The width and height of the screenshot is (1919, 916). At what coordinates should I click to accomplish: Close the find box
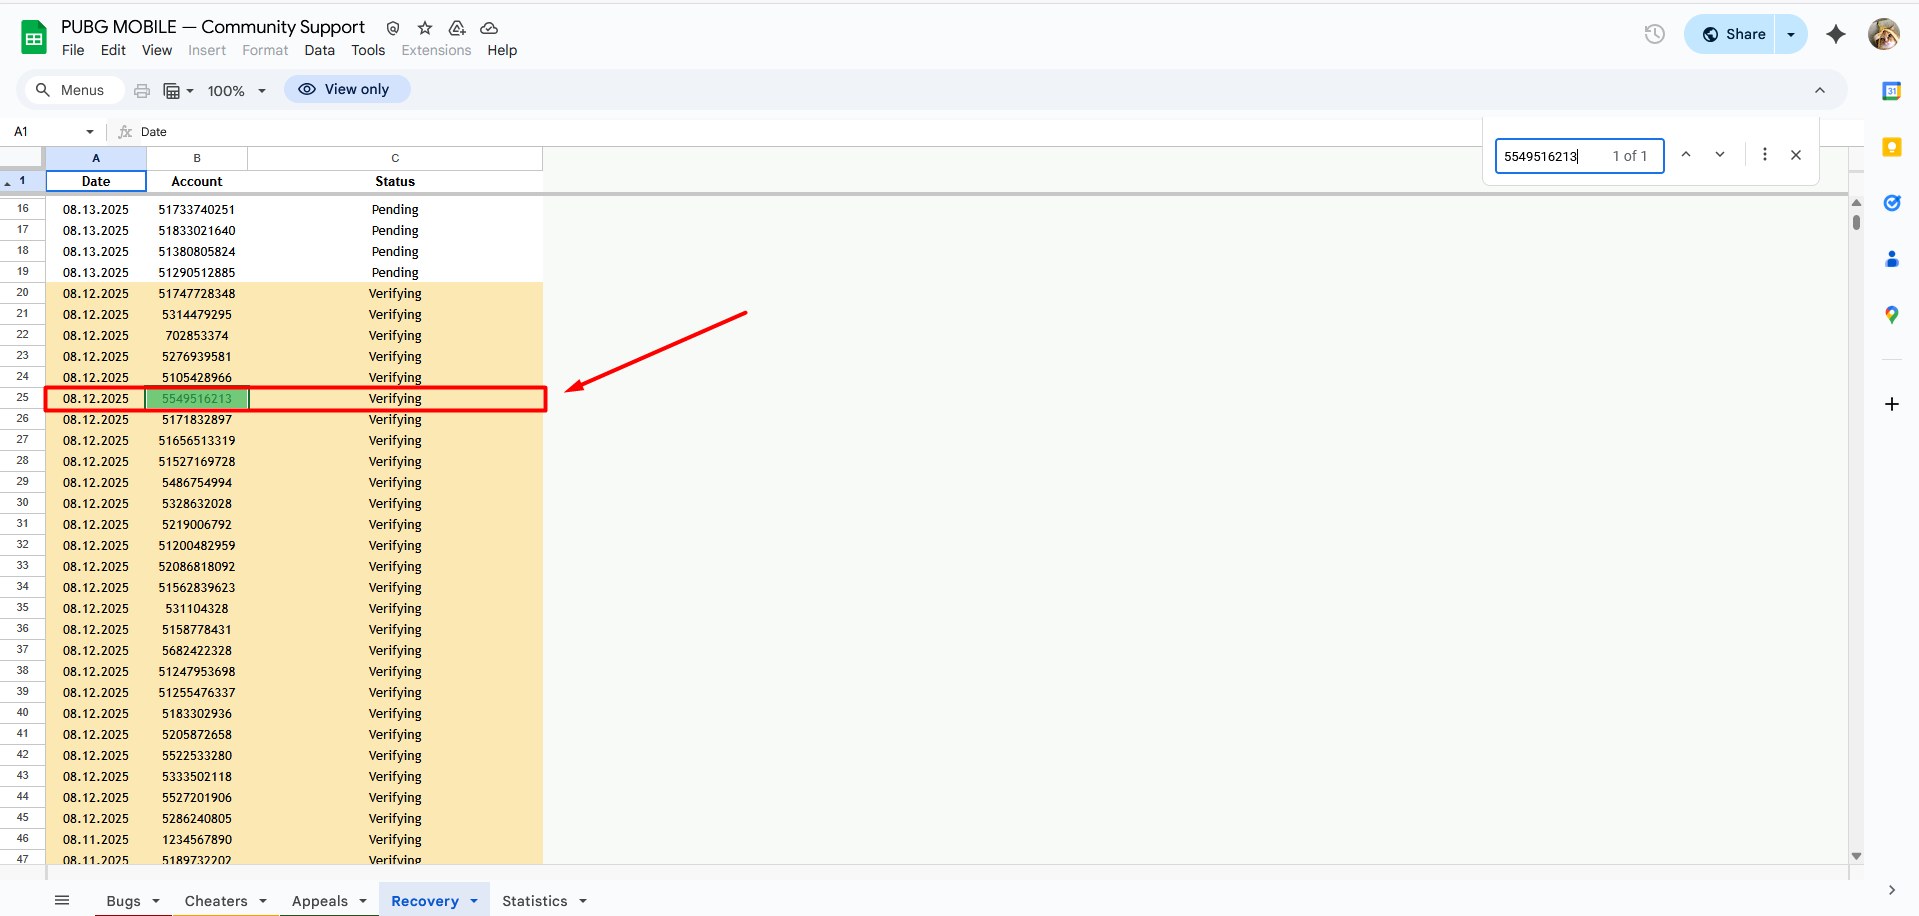pyautogui.click(x=1796, y=155)
